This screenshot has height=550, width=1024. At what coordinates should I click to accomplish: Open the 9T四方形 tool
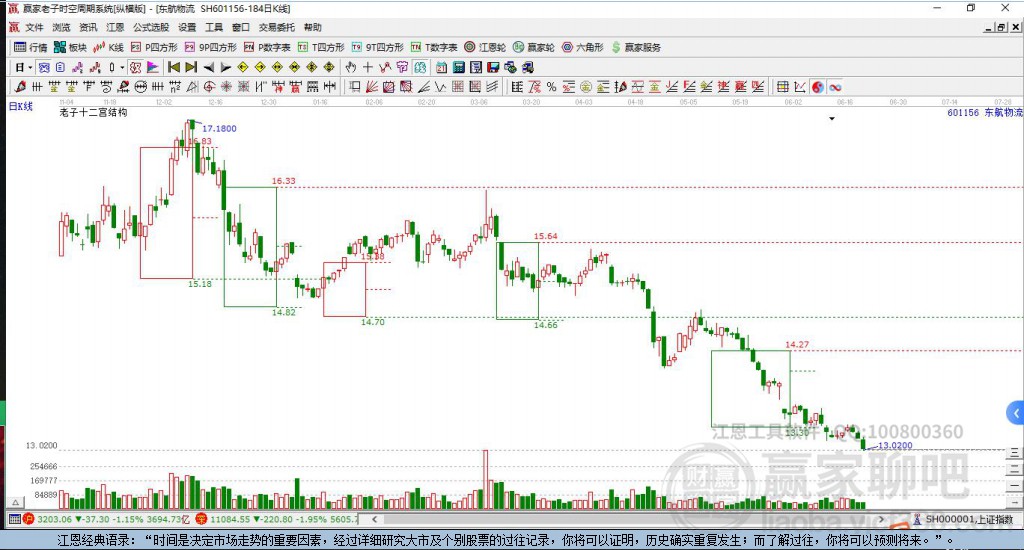click(x=377, y=47)
